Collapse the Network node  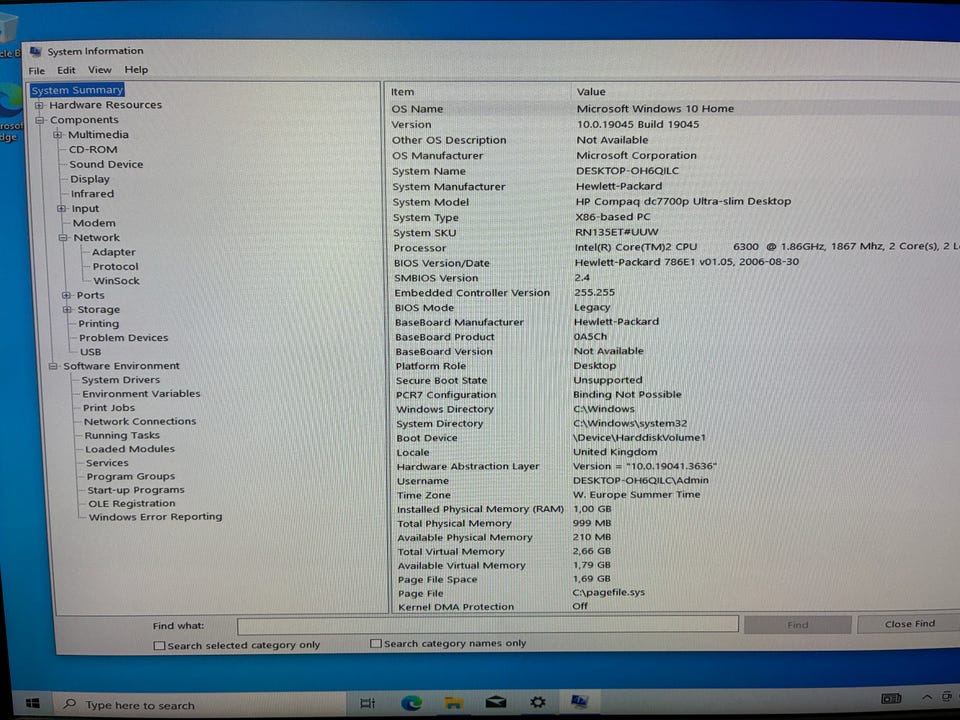(x=63, y=238)
